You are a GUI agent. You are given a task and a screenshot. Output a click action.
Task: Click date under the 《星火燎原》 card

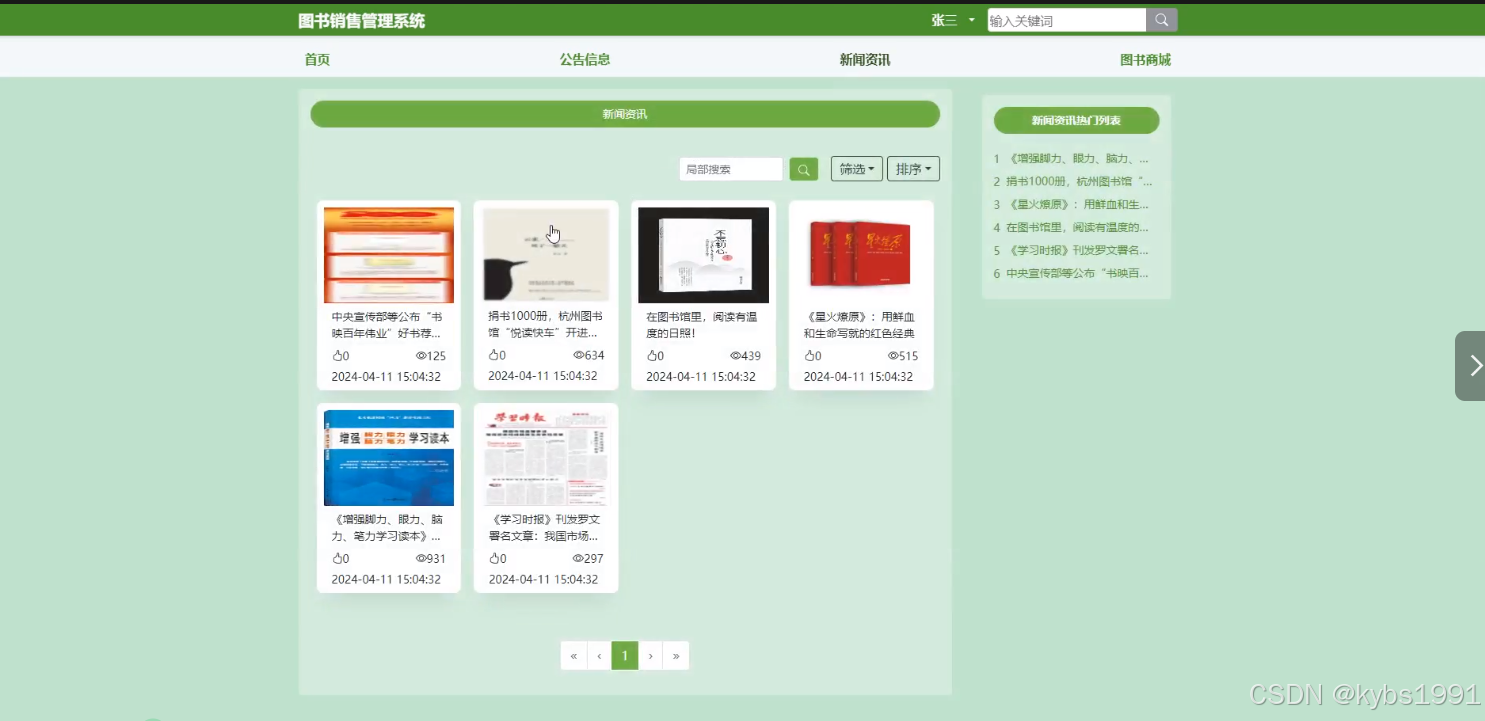(x=858, y=377)
